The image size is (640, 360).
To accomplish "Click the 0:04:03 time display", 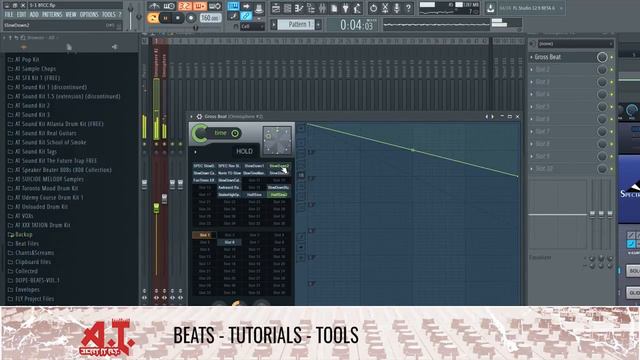I will click(356, 25).
